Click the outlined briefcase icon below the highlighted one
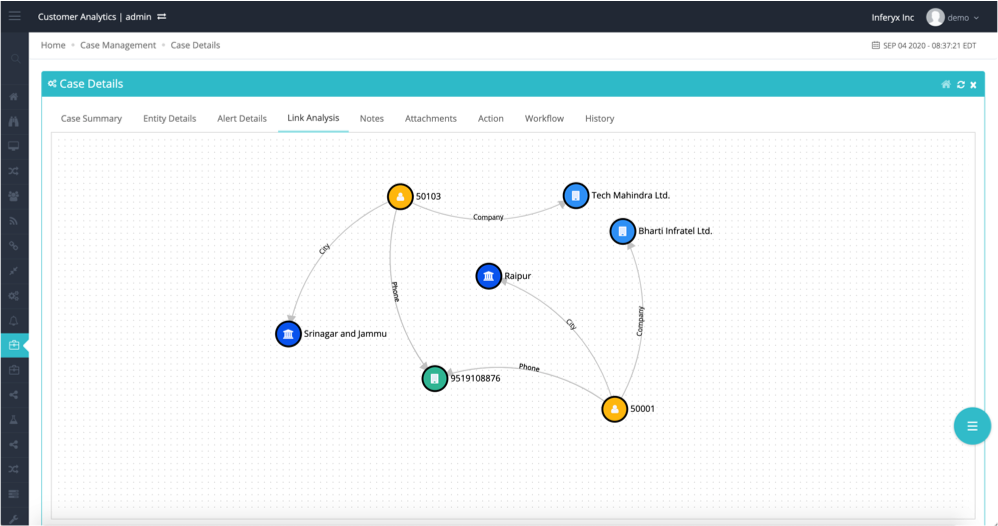Screen dimensions: 998x526 14,370
